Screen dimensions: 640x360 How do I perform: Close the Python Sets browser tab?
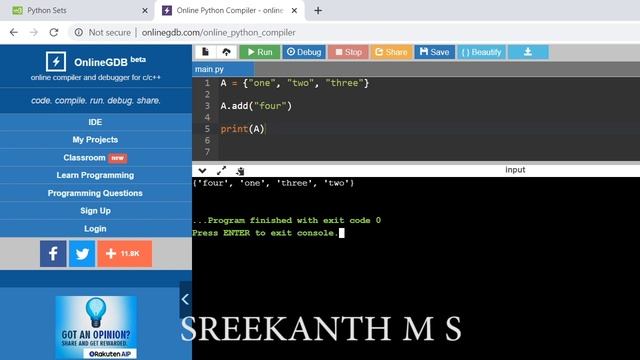pyautogui.click(x=145, y=11)
